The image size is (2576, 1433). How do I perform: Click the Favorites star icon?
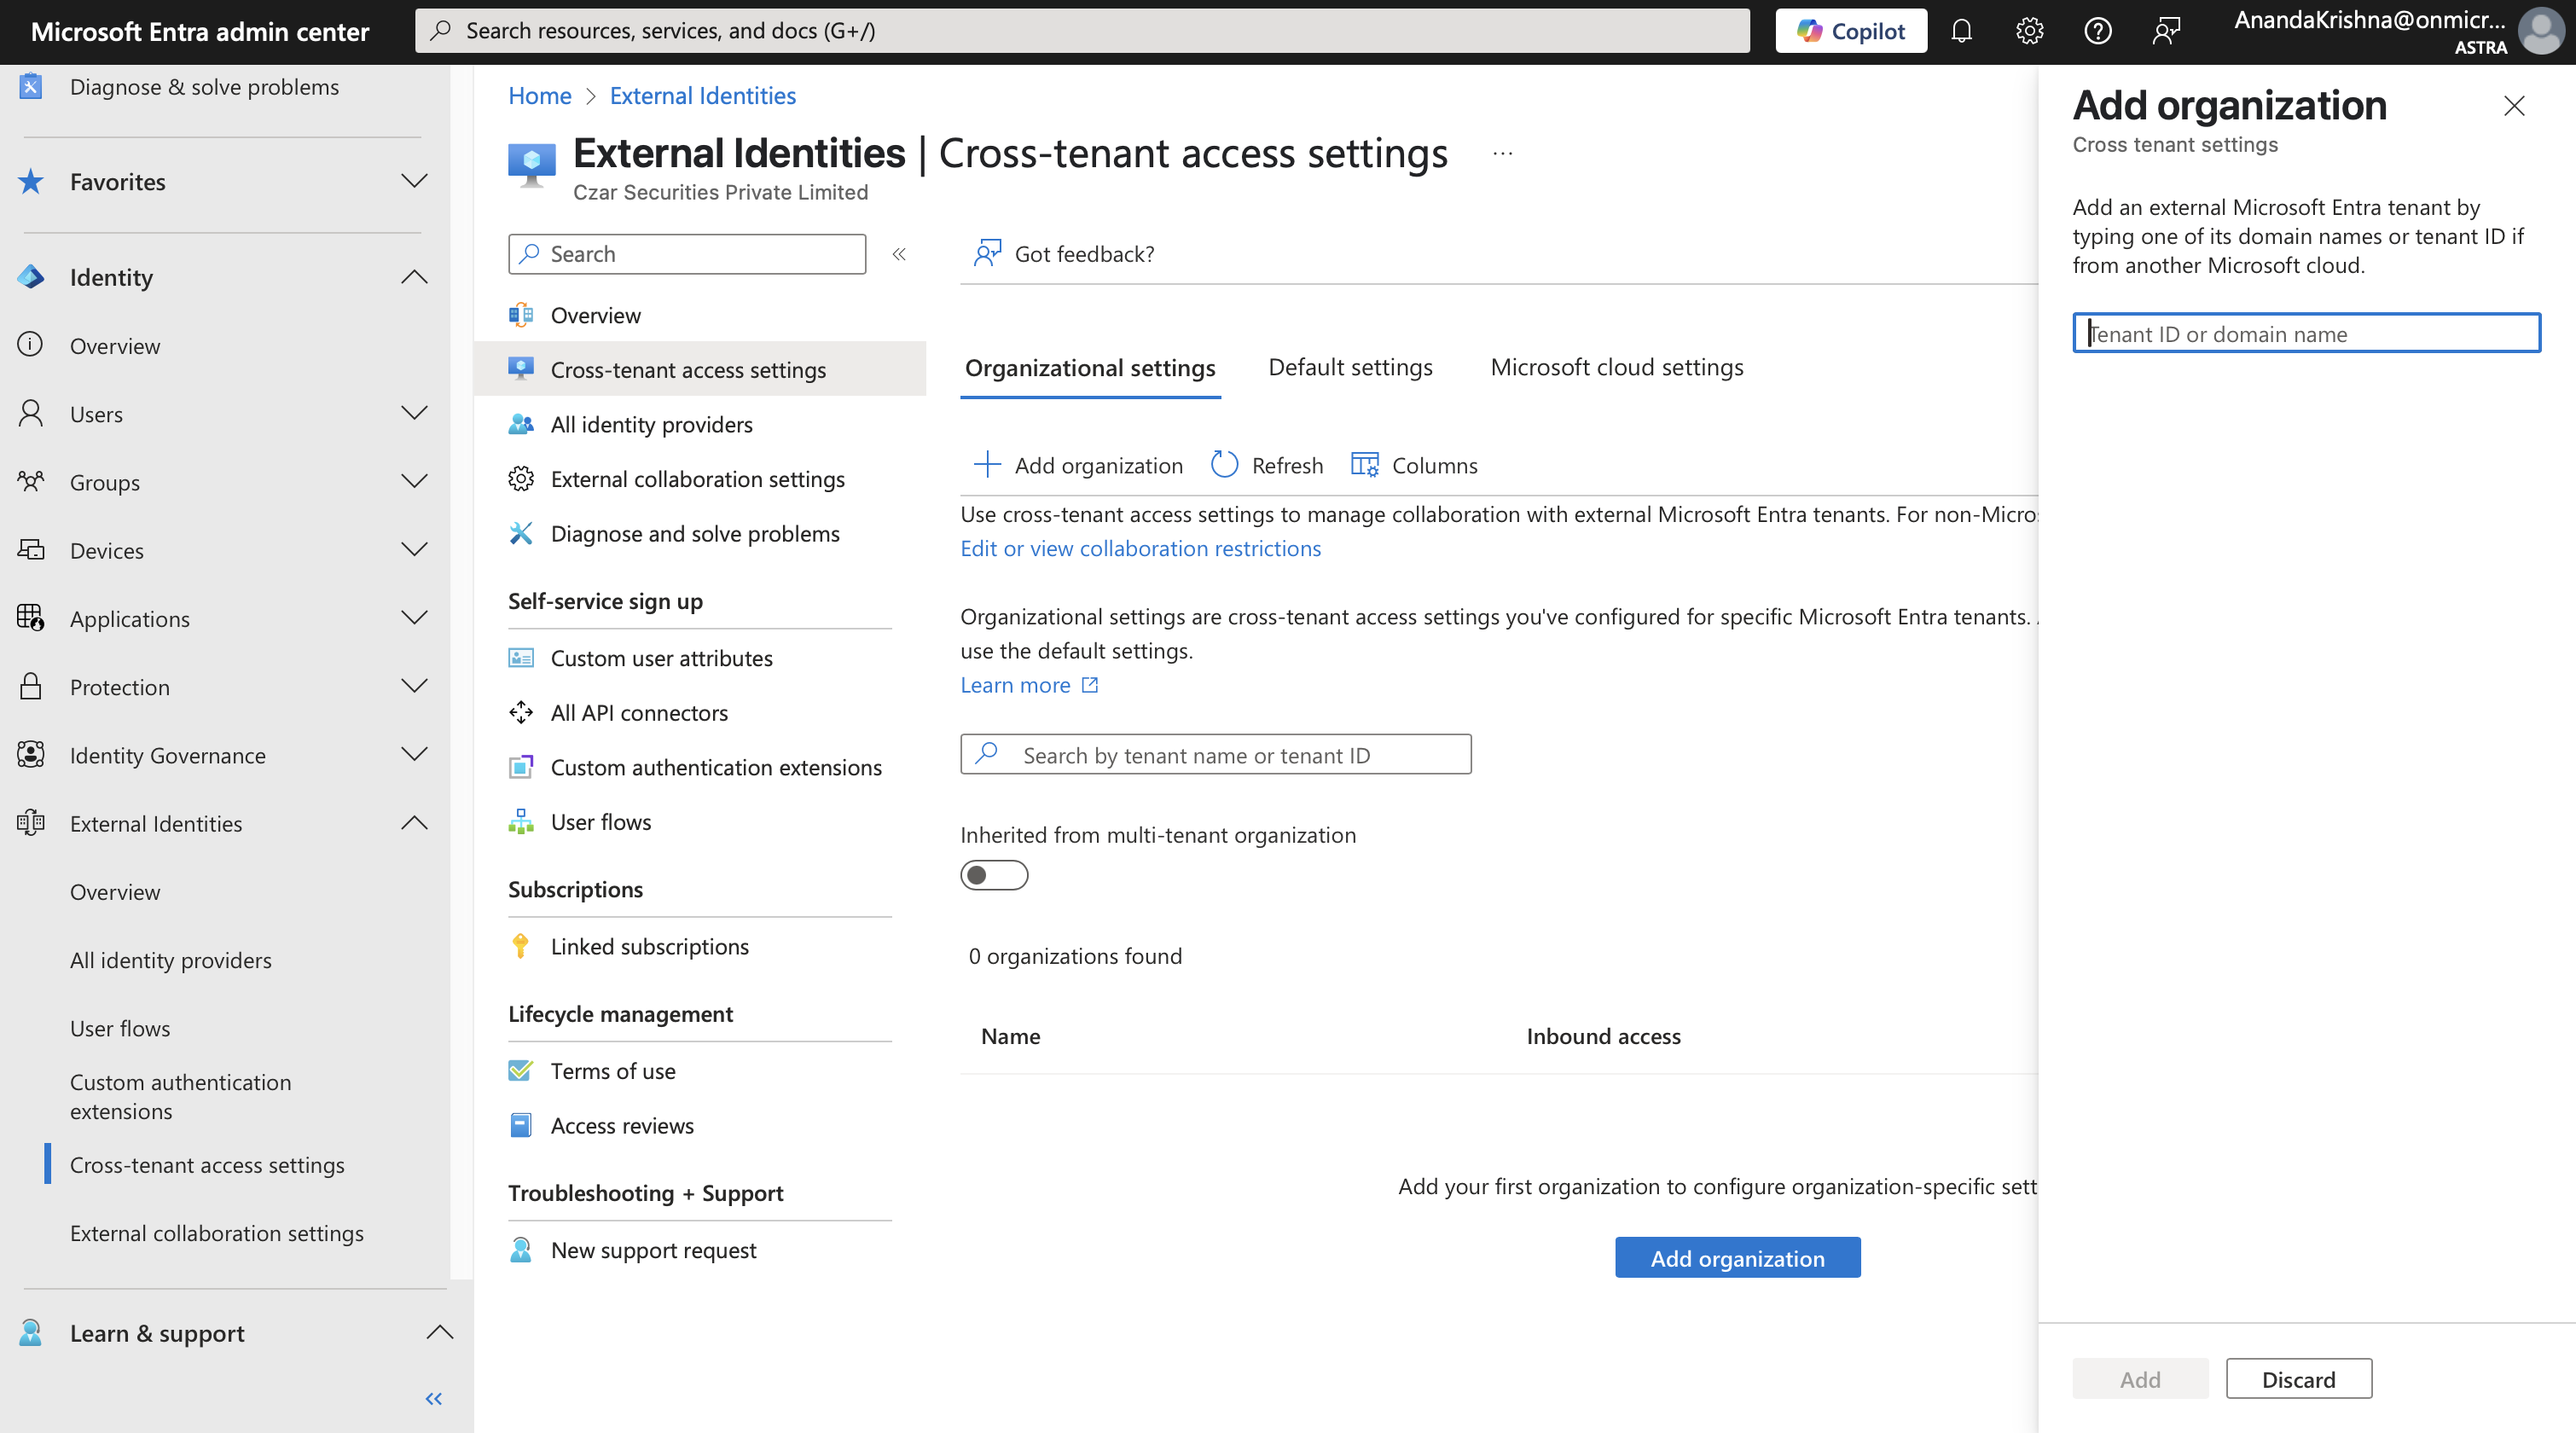tap(31, 181)
